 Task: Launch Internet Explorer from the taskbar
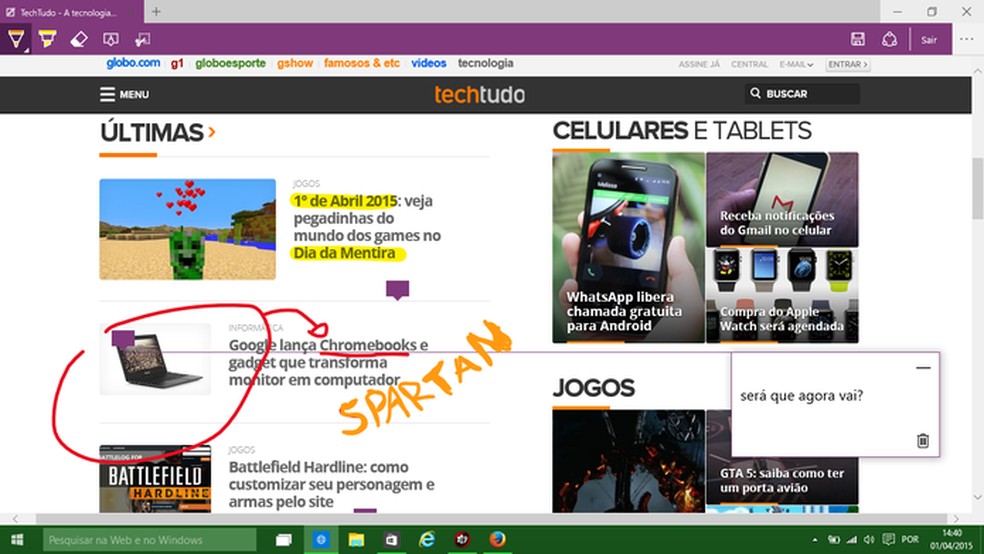point(427,540)
